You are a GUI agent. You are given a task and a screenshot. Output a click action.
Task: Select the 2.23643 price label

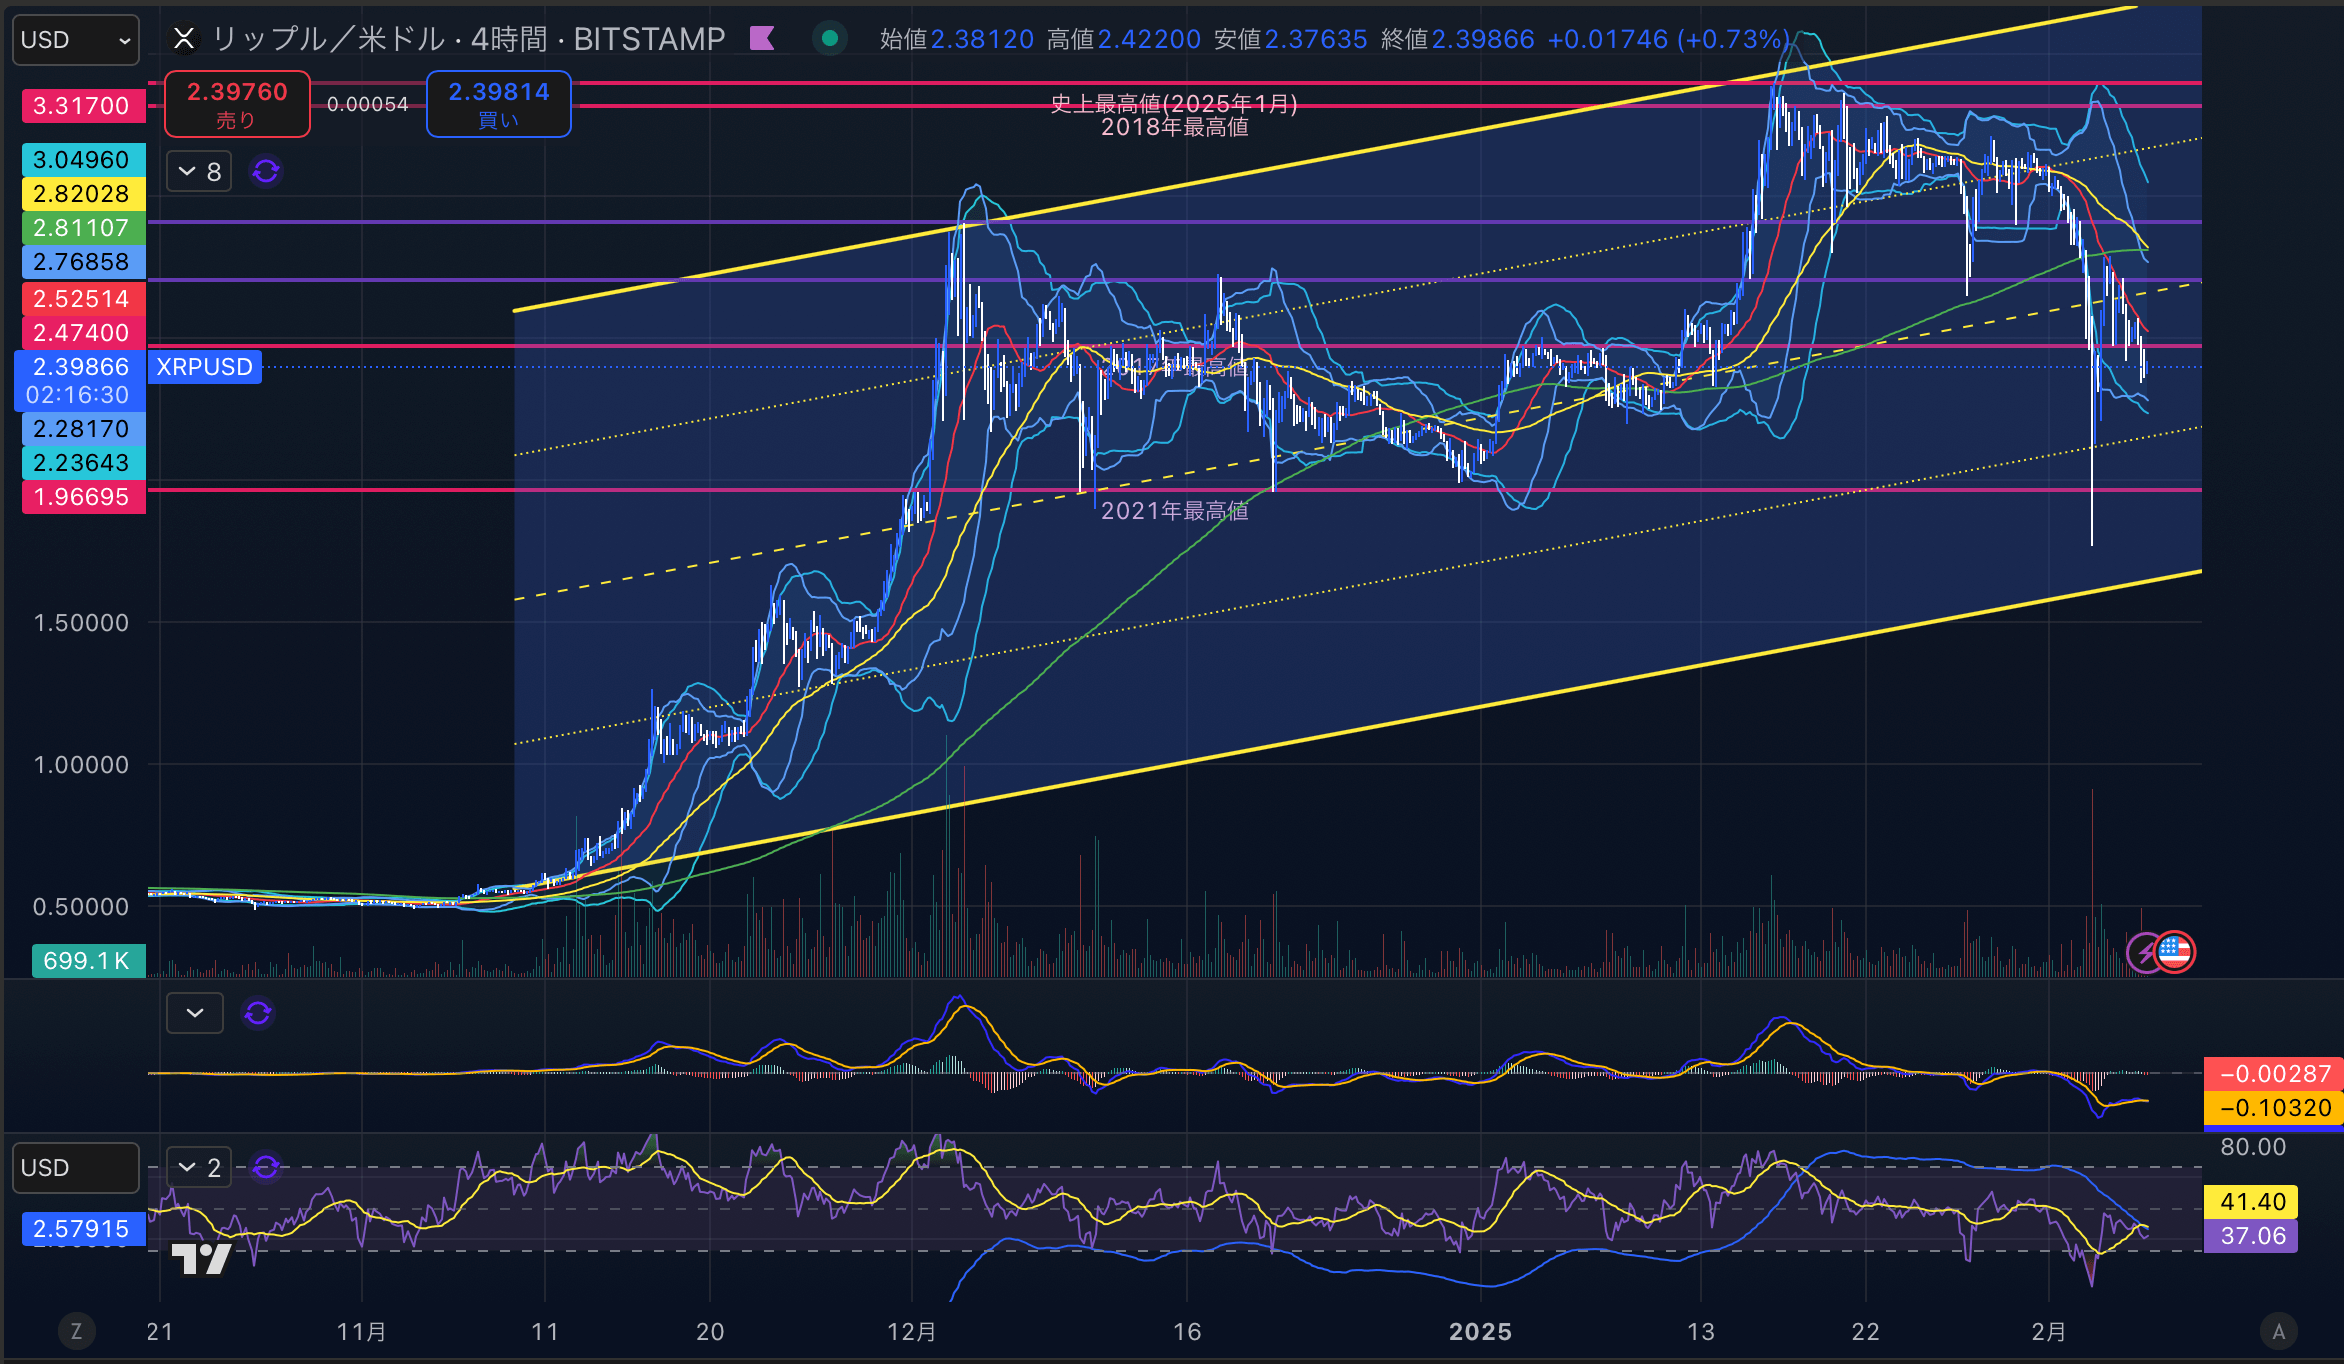pos(82,463)
